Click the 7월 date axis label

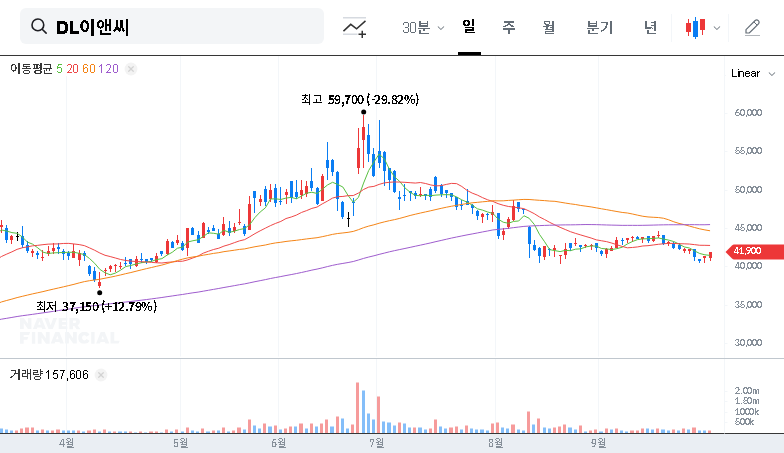tap(376, 443)
